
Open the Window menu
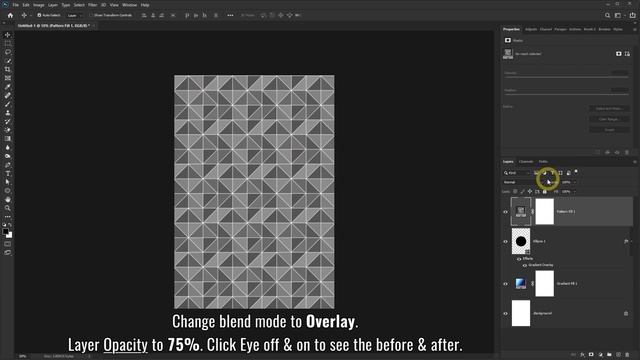[129, 5]
